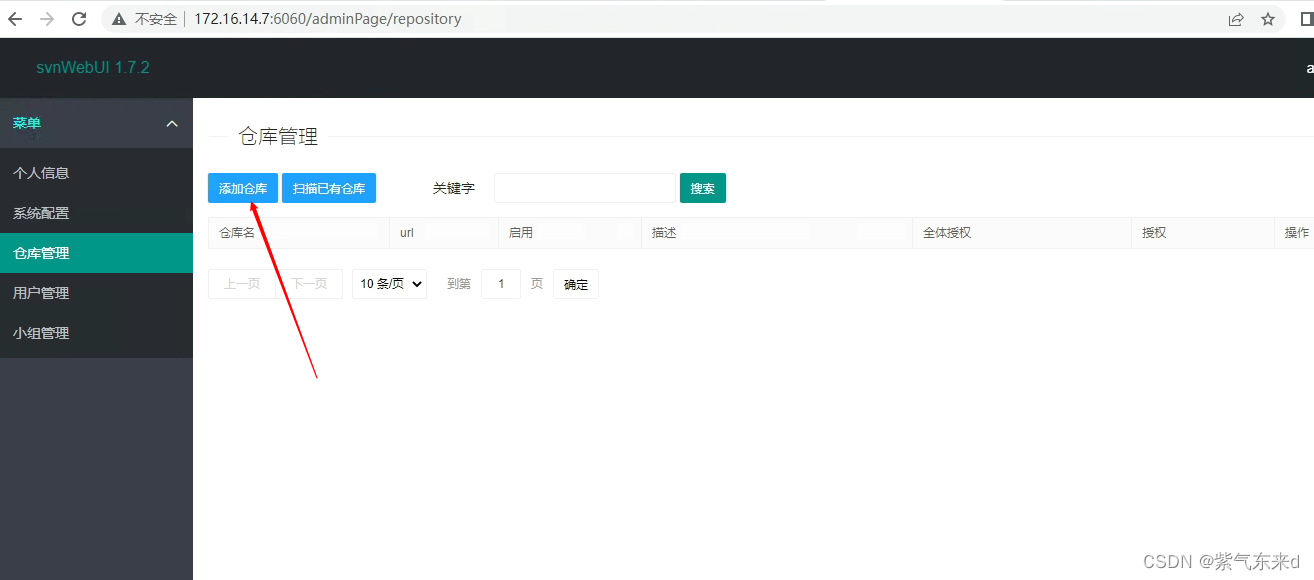Click the share page icon
This screenshot has height=580, width=1314.
(1236, 18)
